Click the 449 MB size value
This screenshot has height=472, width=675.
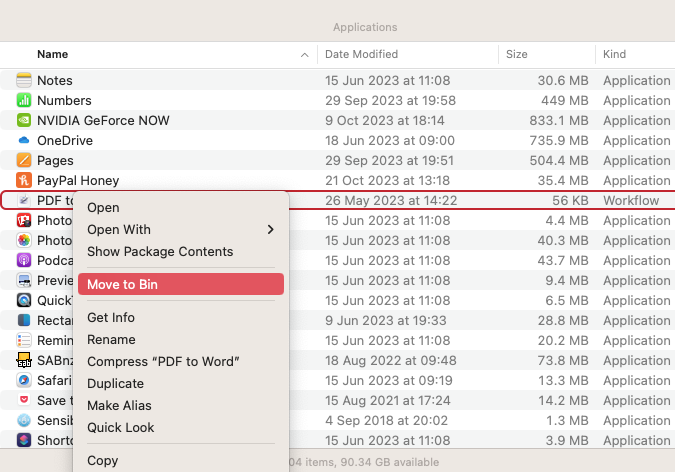coord(565,100)
